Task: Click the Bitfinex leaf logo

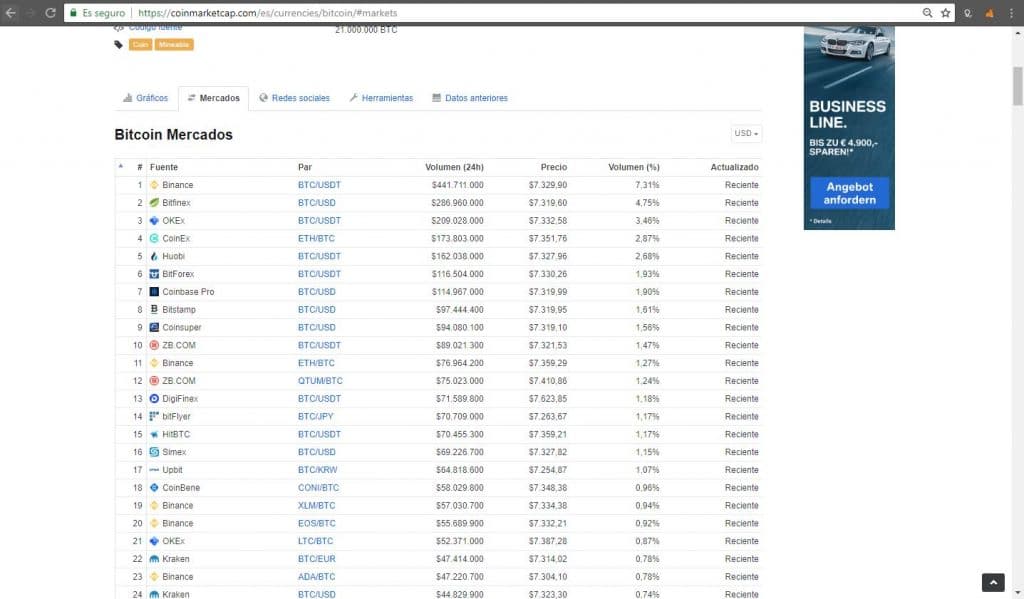Action: click(x=154, y=202)
